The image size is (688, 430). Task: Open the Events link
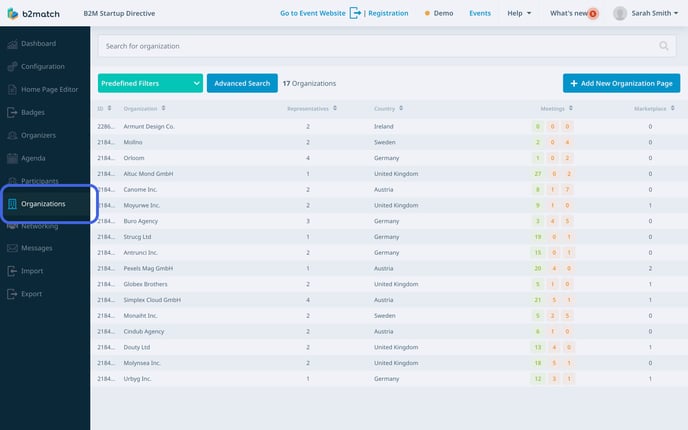tap(480, 13)
